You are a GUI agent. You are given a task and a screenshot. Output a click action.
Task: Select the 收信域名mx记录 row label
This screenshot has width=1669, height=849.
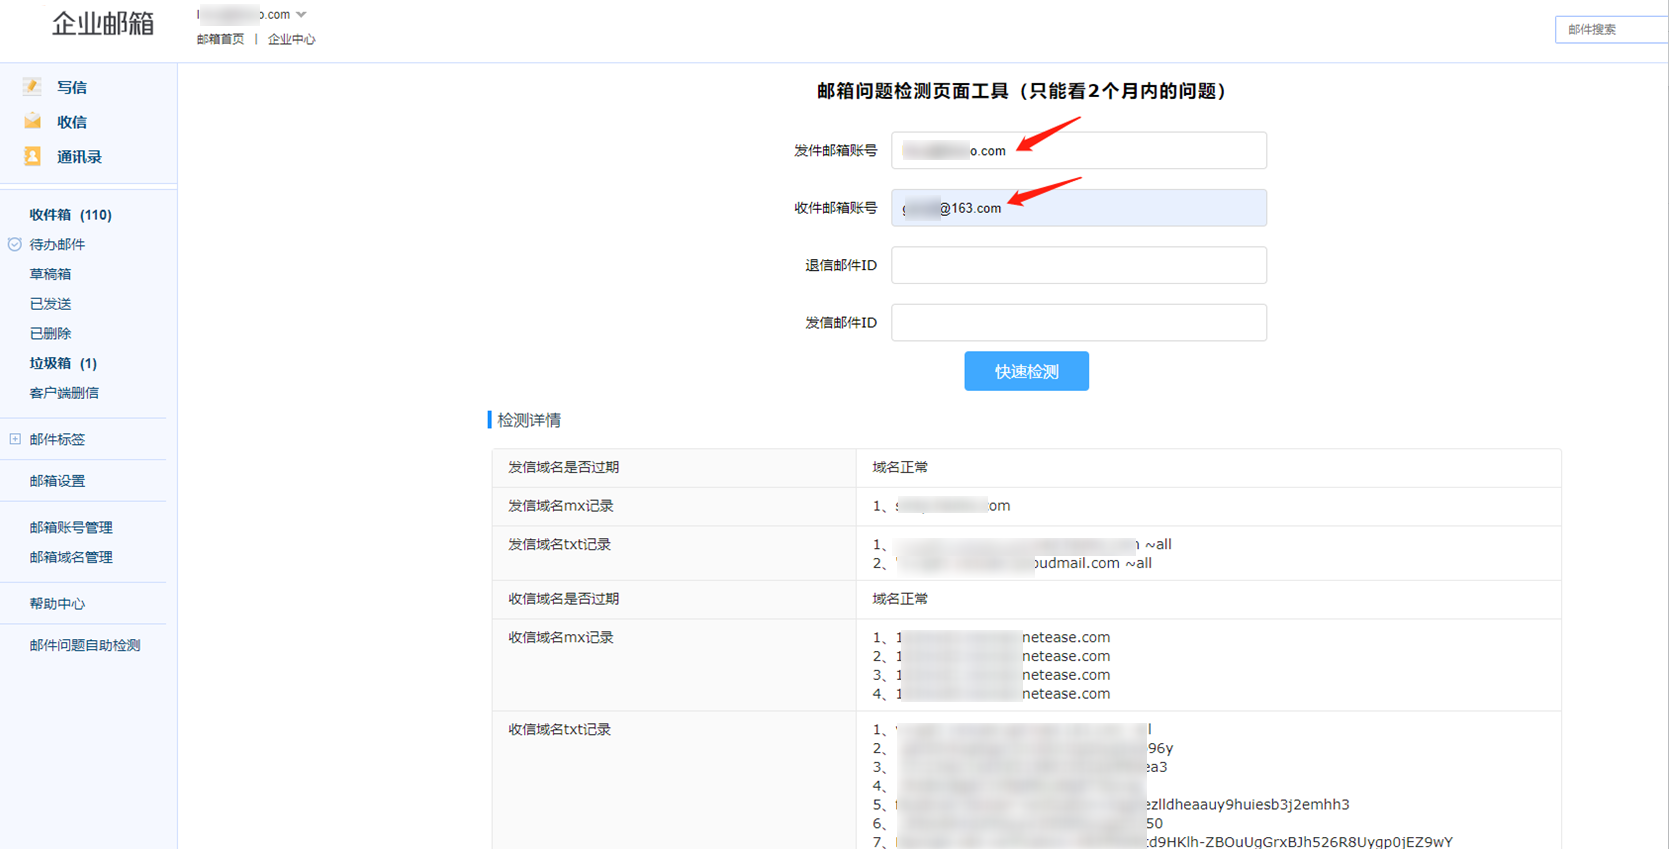[561, 638]
